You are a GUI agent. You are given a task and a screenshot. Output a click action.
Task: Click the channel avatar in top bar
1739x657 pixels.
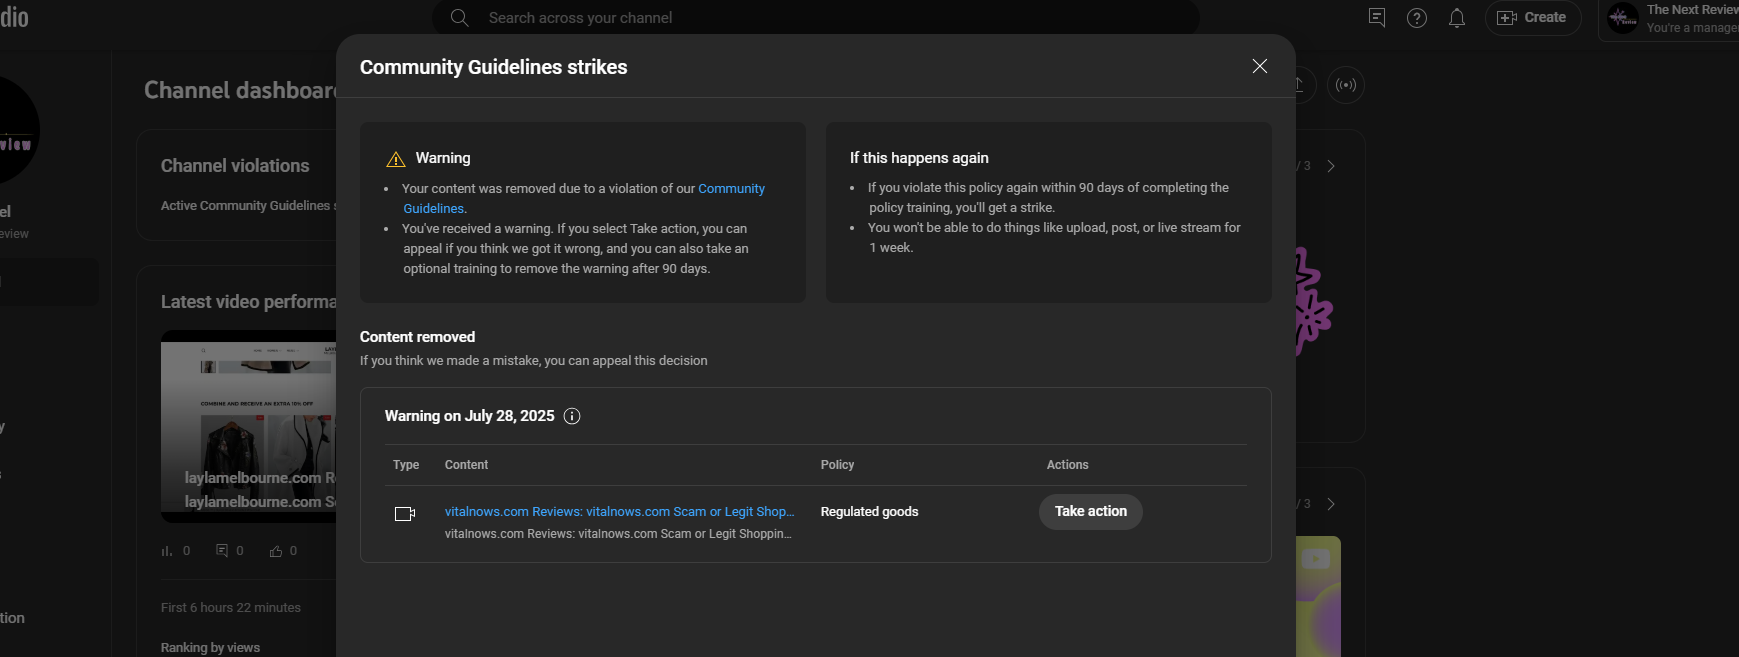(x=1623, y=18)
